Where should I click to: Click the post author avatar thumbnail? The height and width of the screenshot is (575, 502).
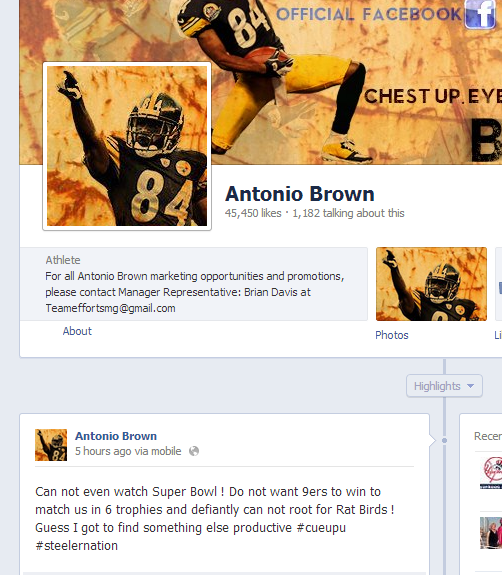click(51, 445)
